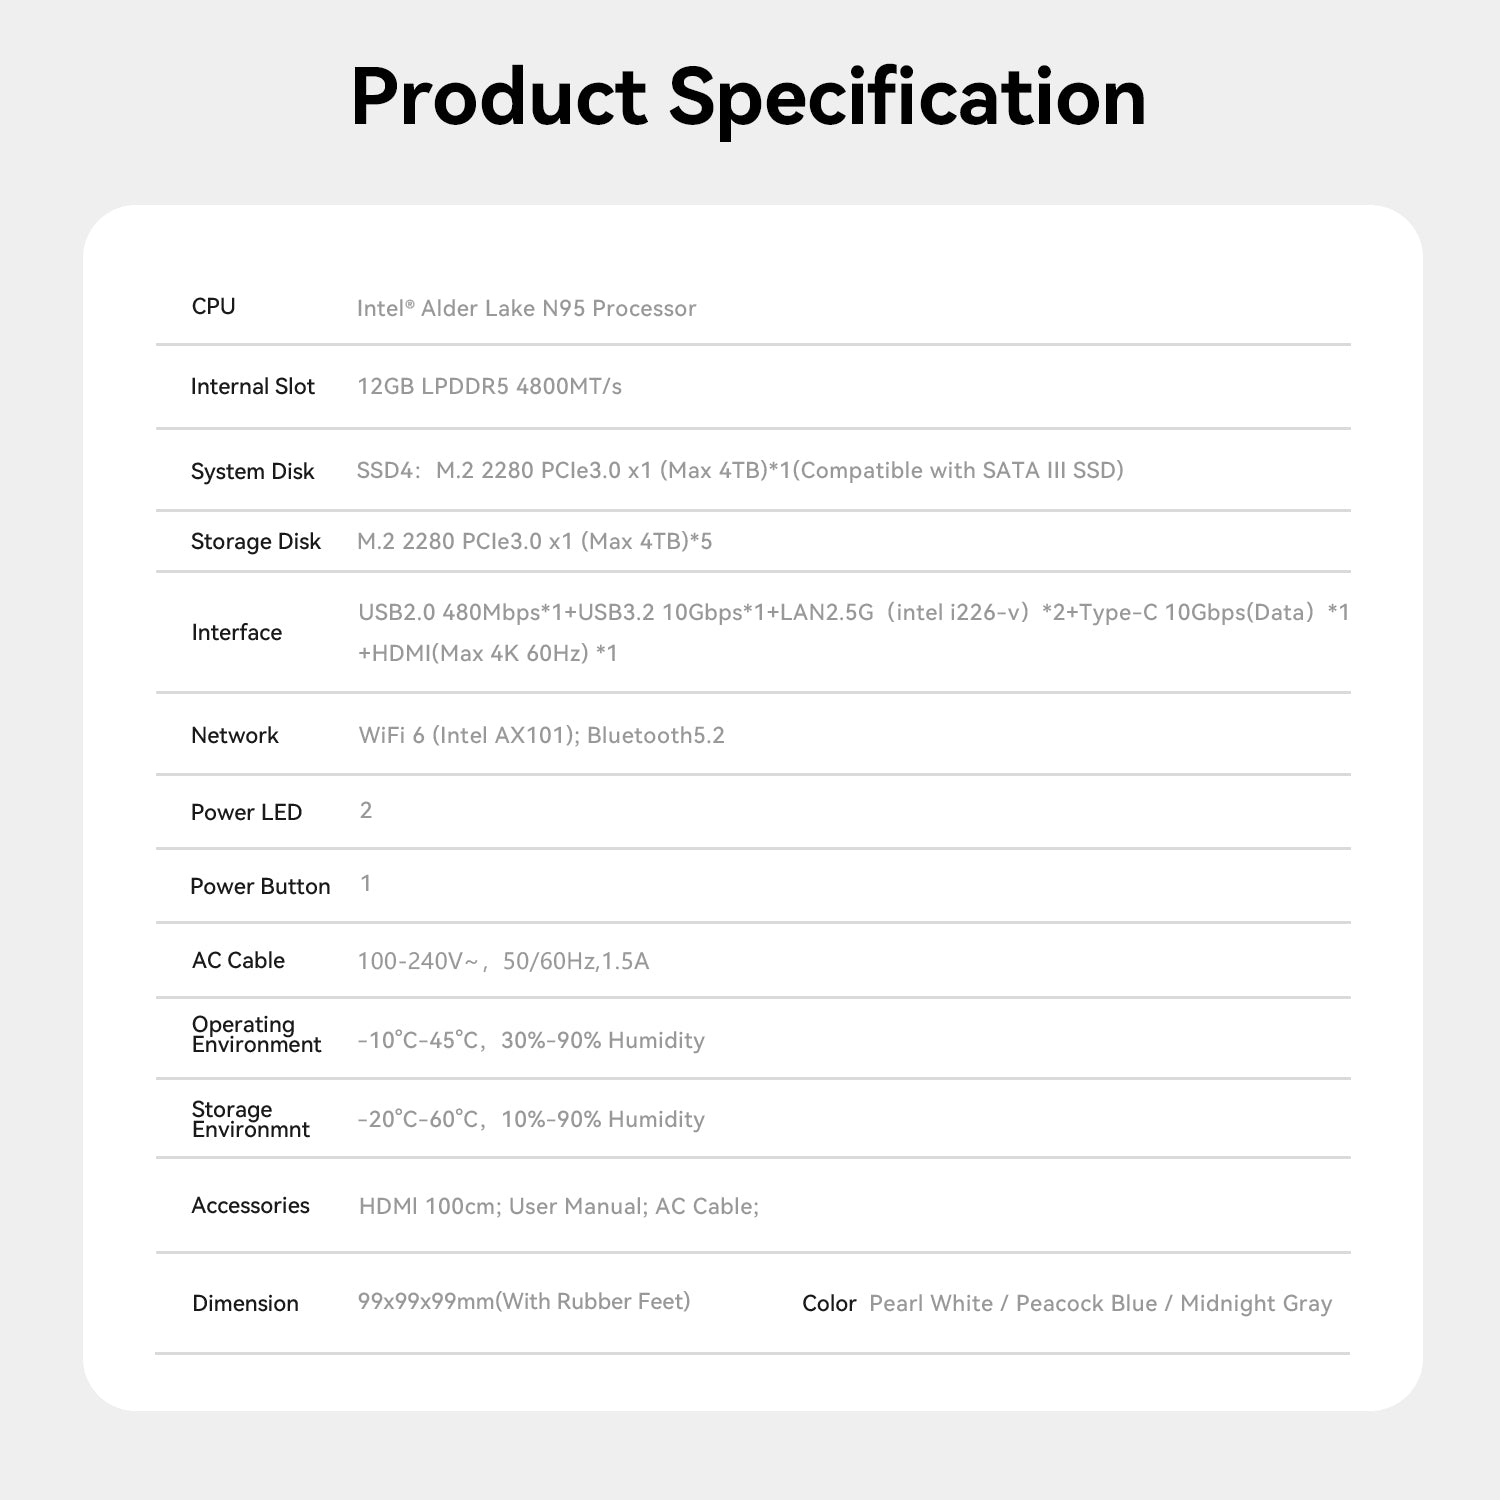
Task: Click the Operating Environment label
Action: (256, 1035)
